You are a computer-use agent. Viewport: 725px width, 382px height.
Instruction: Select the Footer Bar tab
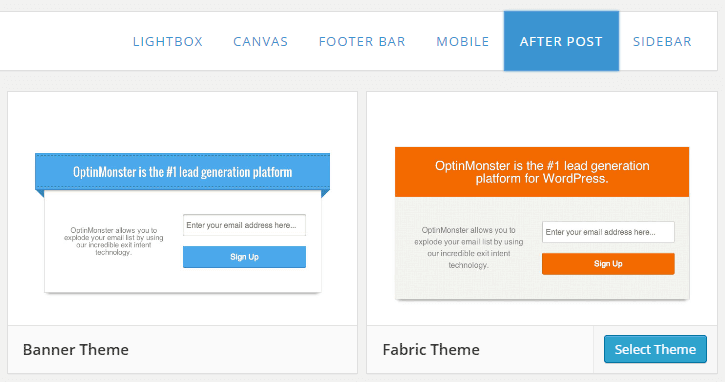(362, 42)
